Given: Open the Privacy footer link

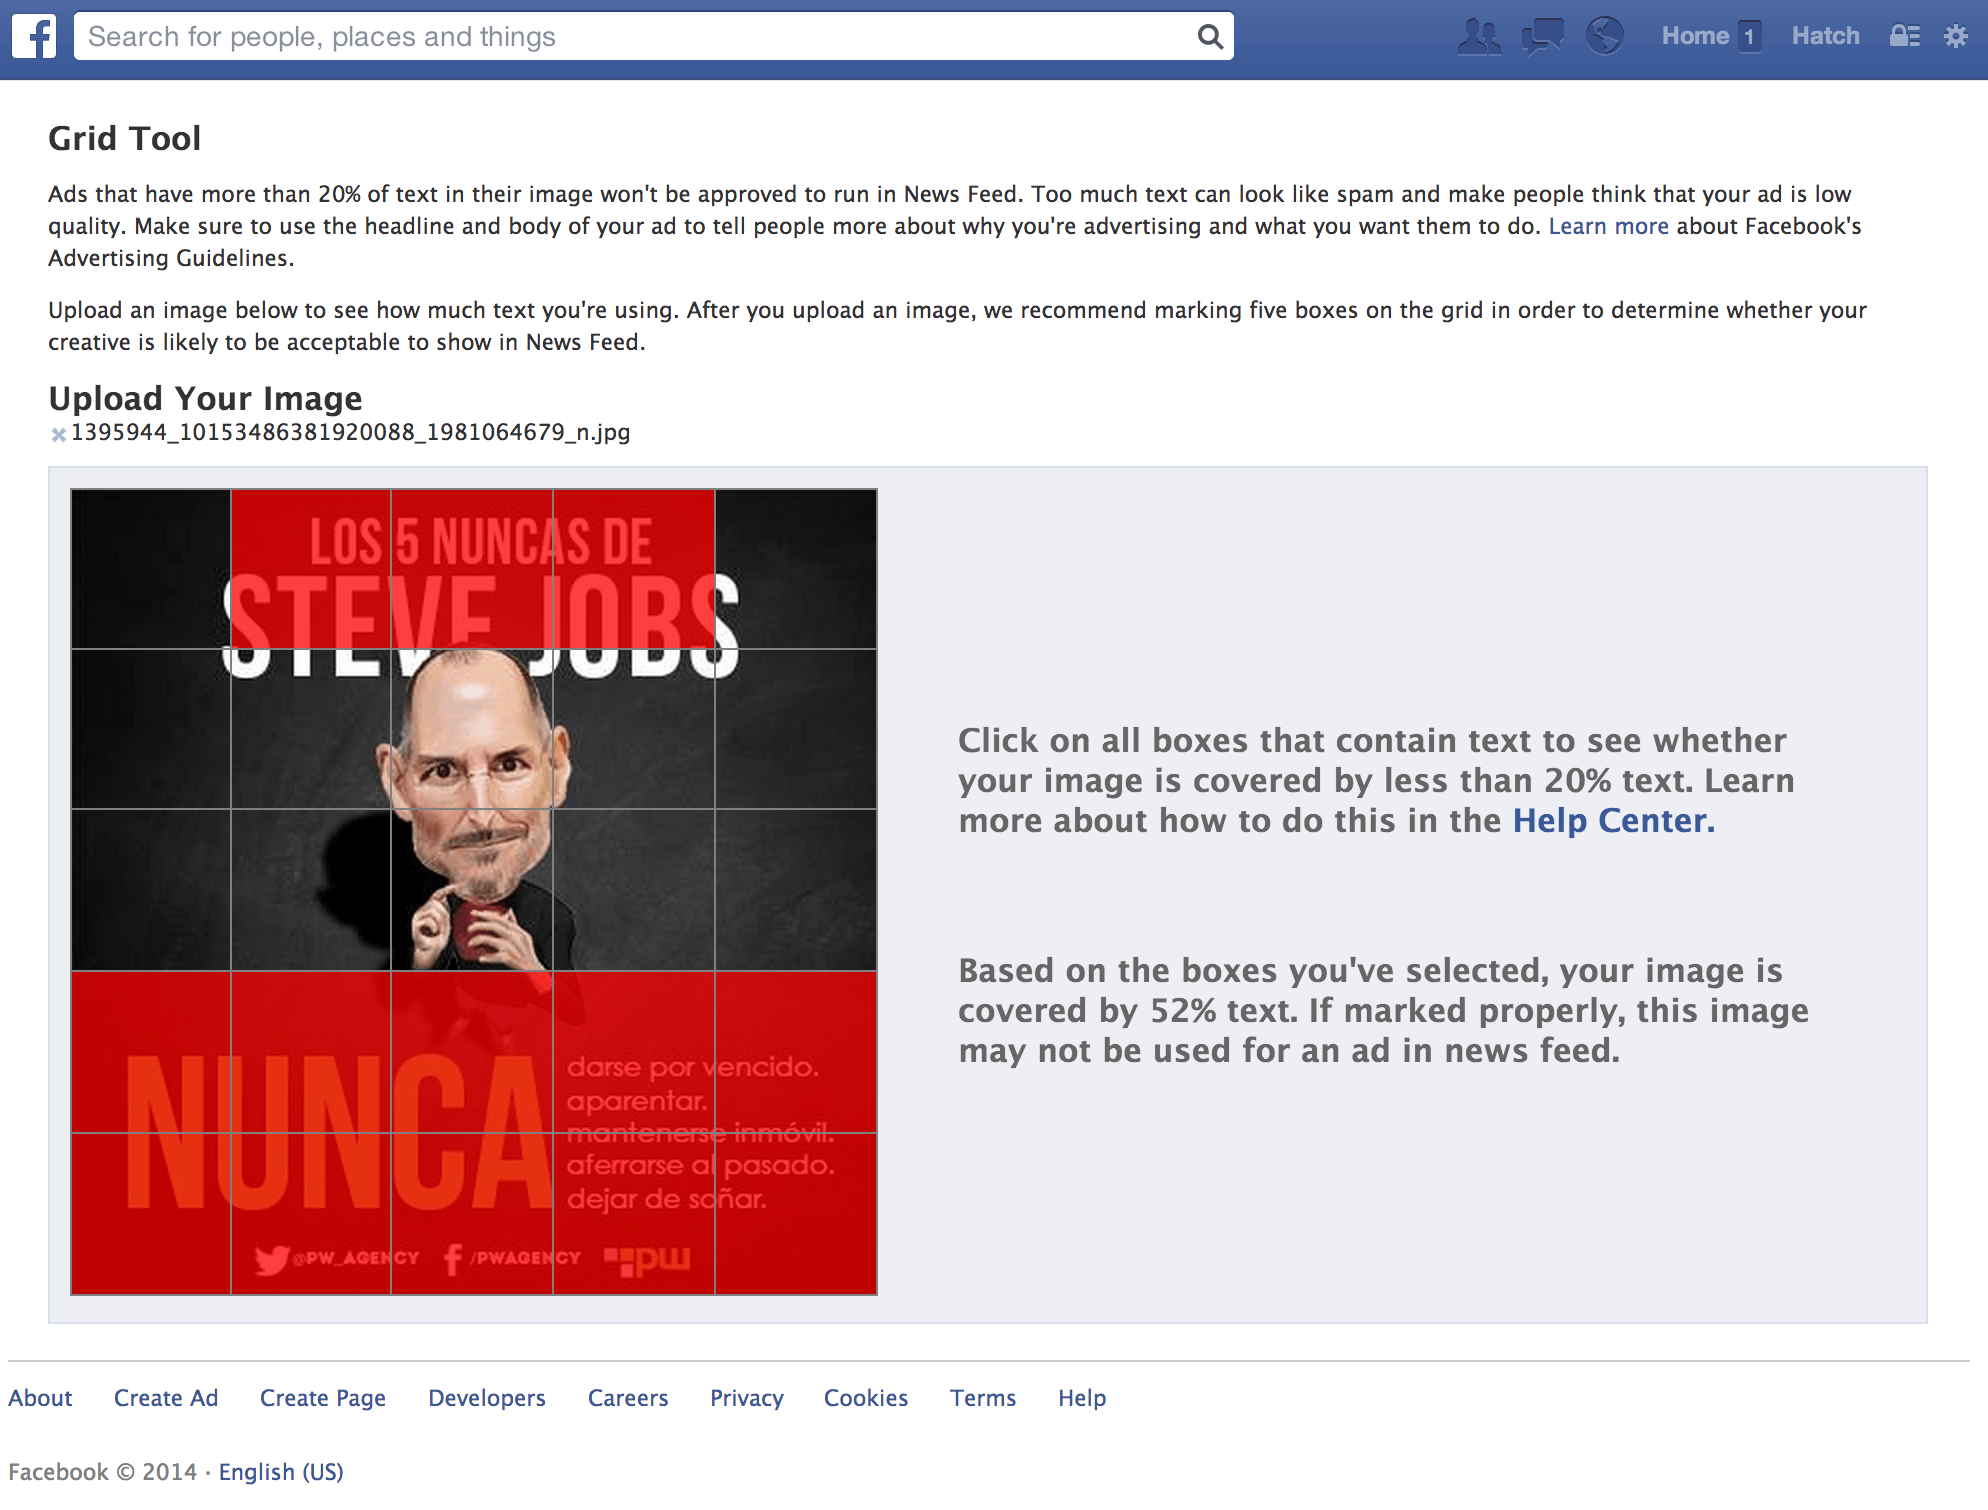Looking at the screenshot, I should click(x=747, y=1398).
